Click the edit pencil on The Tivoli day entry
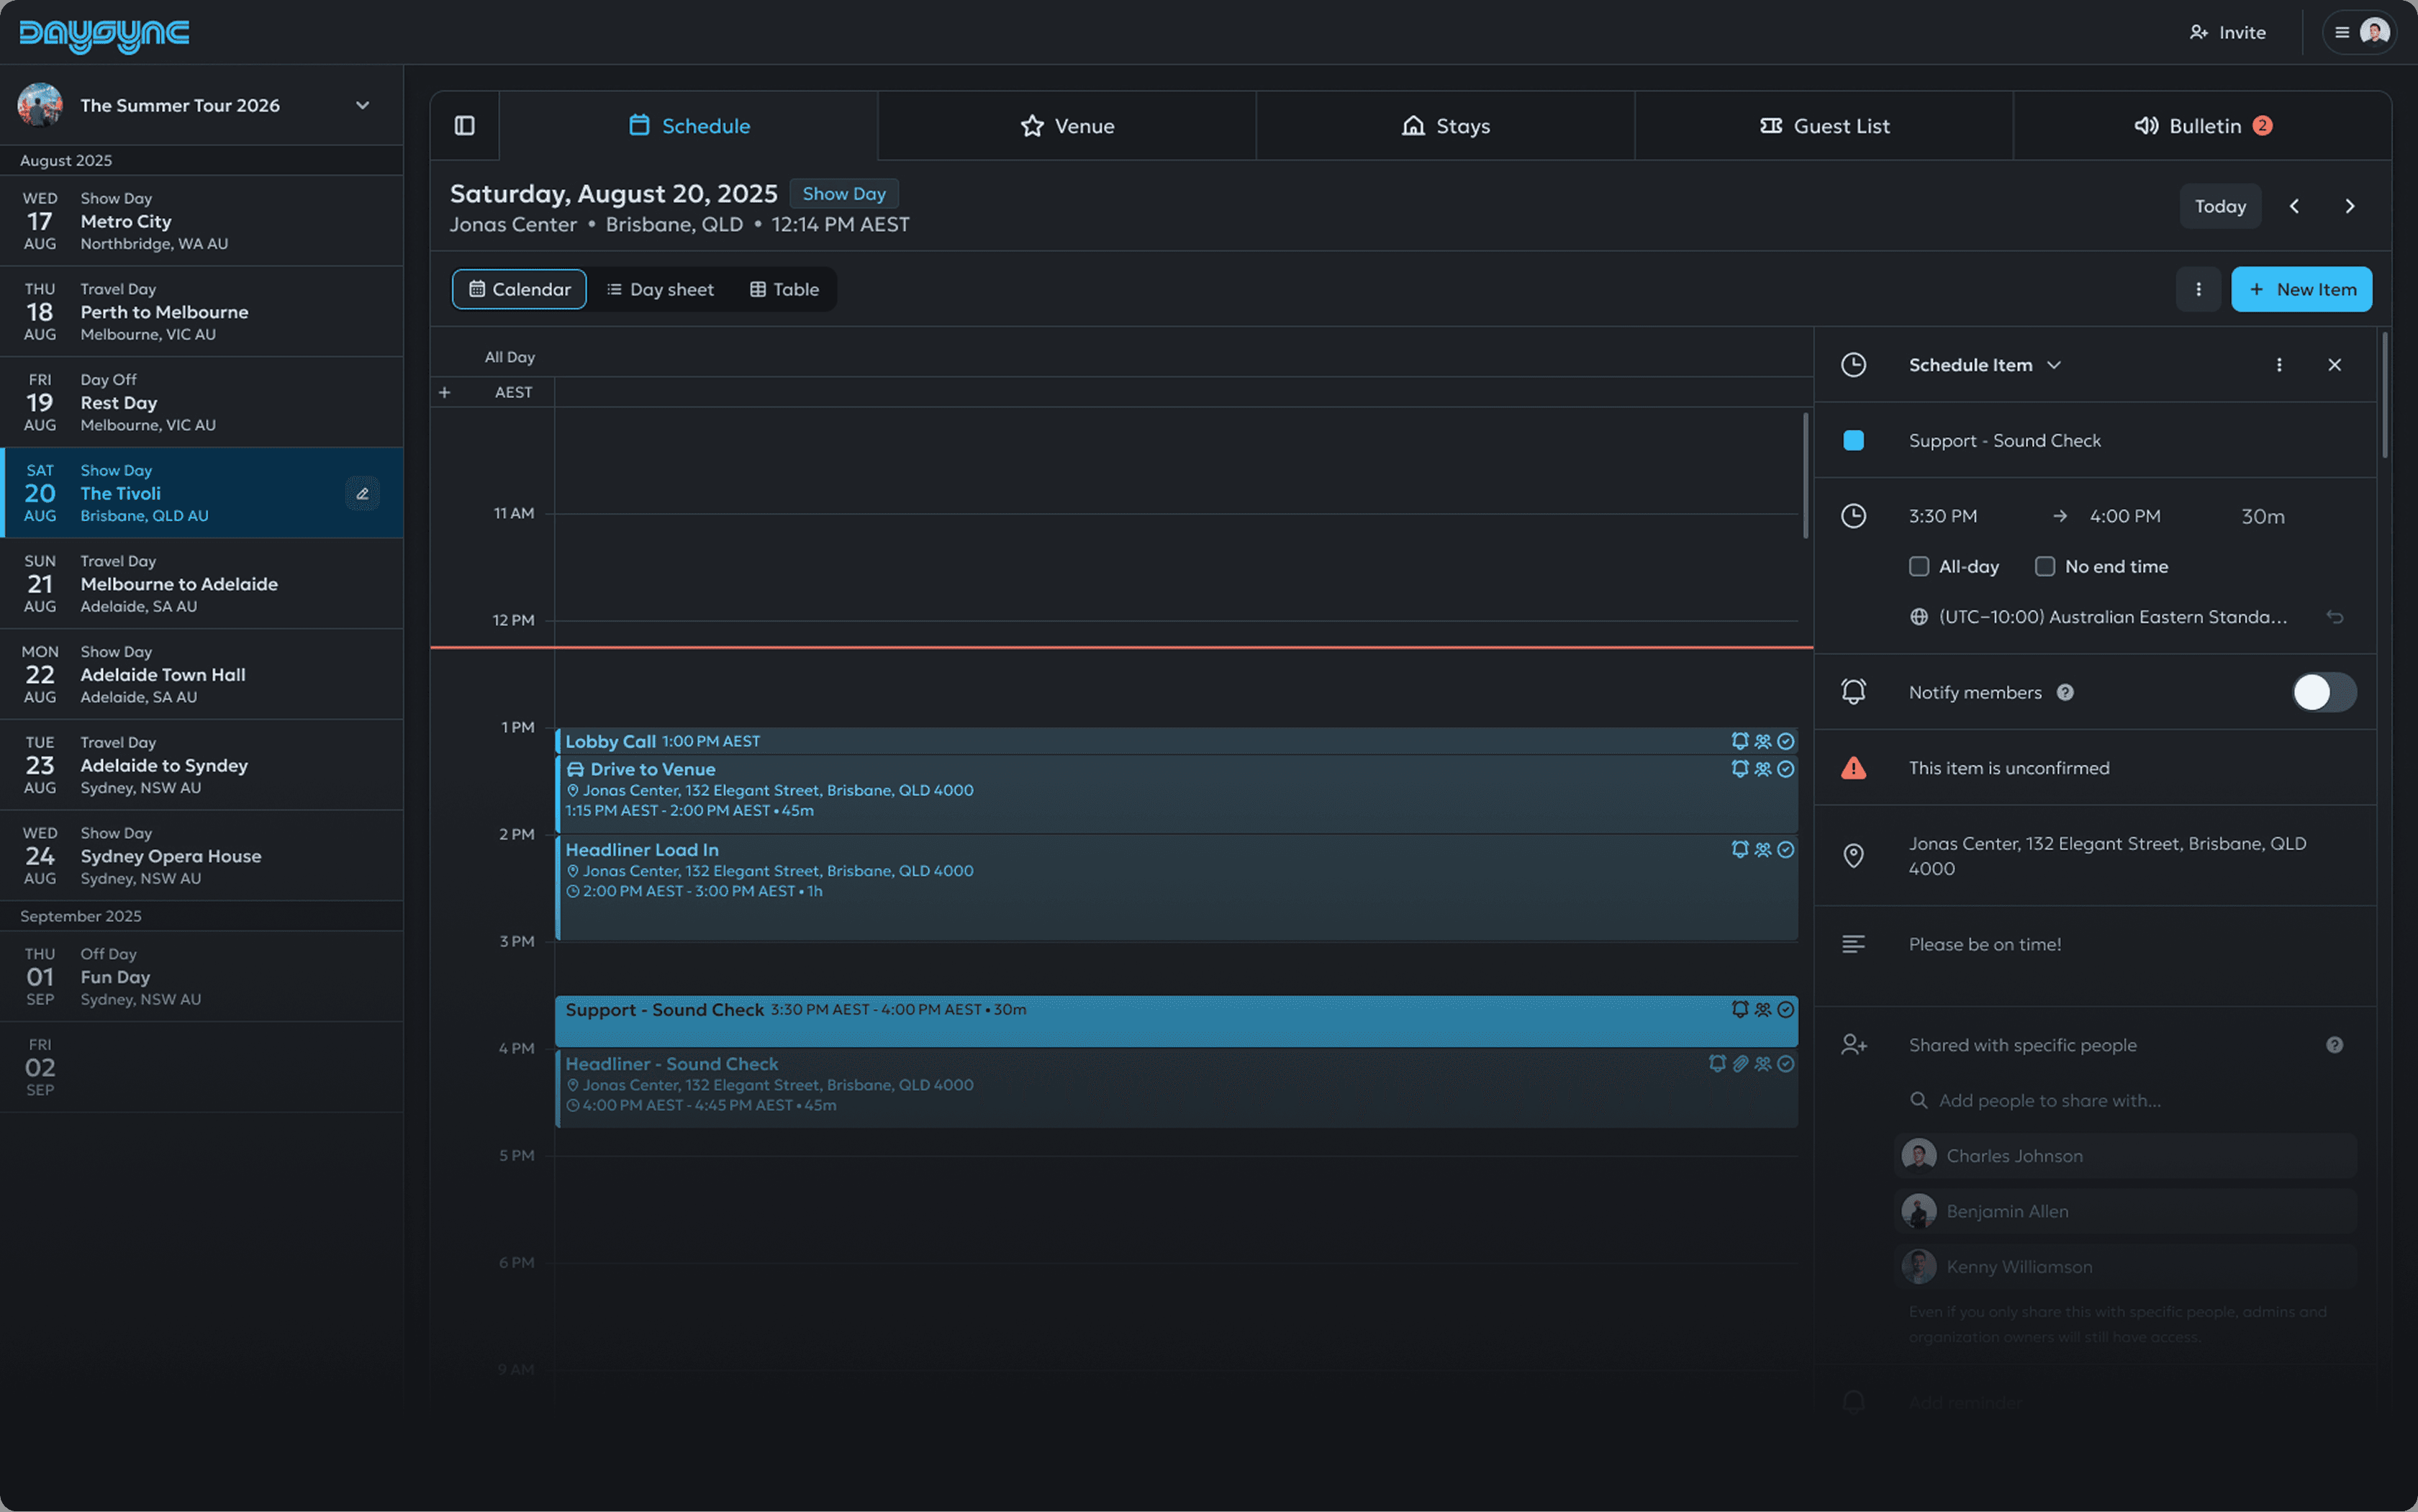This screenshot has height=1512, width=2418. pyautogui.click(x=362, y=493)
